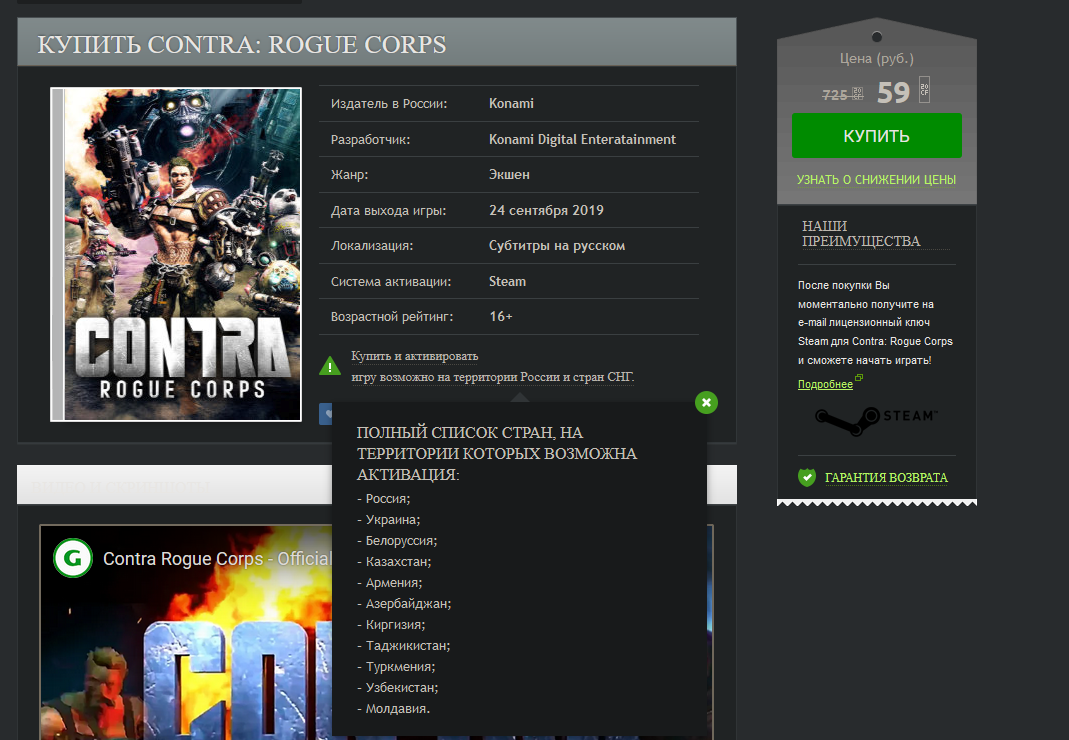Open the activation region notice link
This screenshot has width=1069, height=740.
(492, 366)
